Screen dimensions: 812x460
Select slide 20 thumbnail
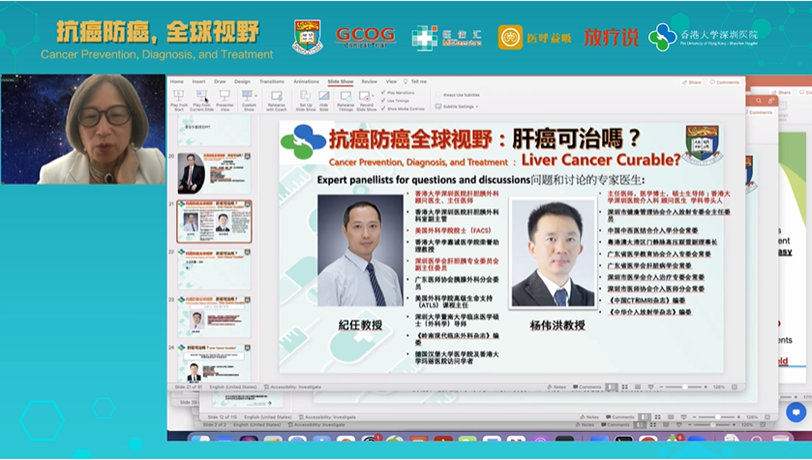click(214, 173)
